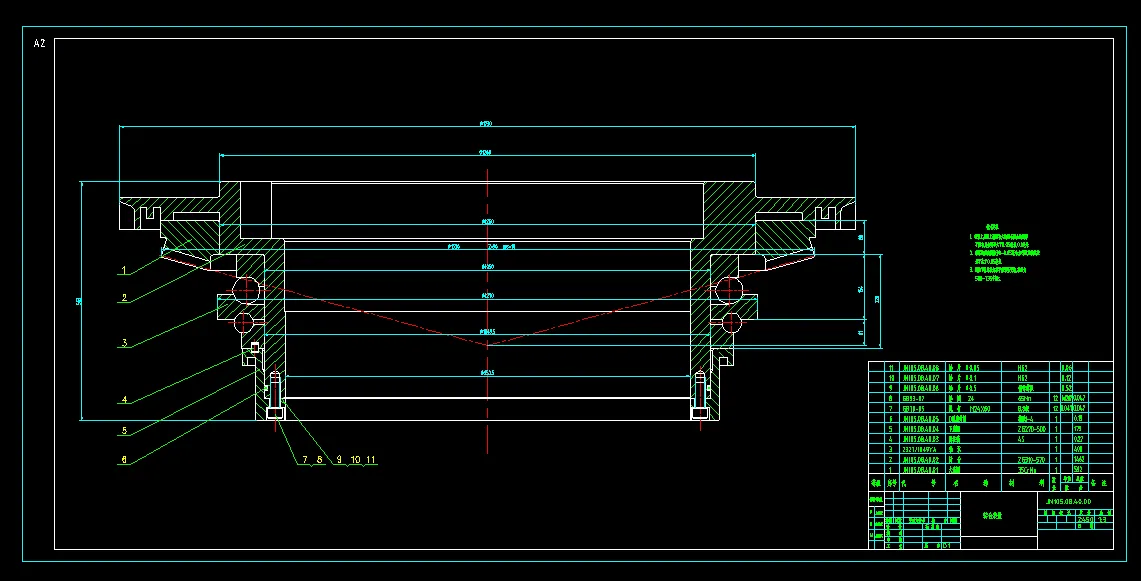Select "ZG270-500" material cell in parts list
This screenshot has height=581, width=1141.
(1032, 429)
